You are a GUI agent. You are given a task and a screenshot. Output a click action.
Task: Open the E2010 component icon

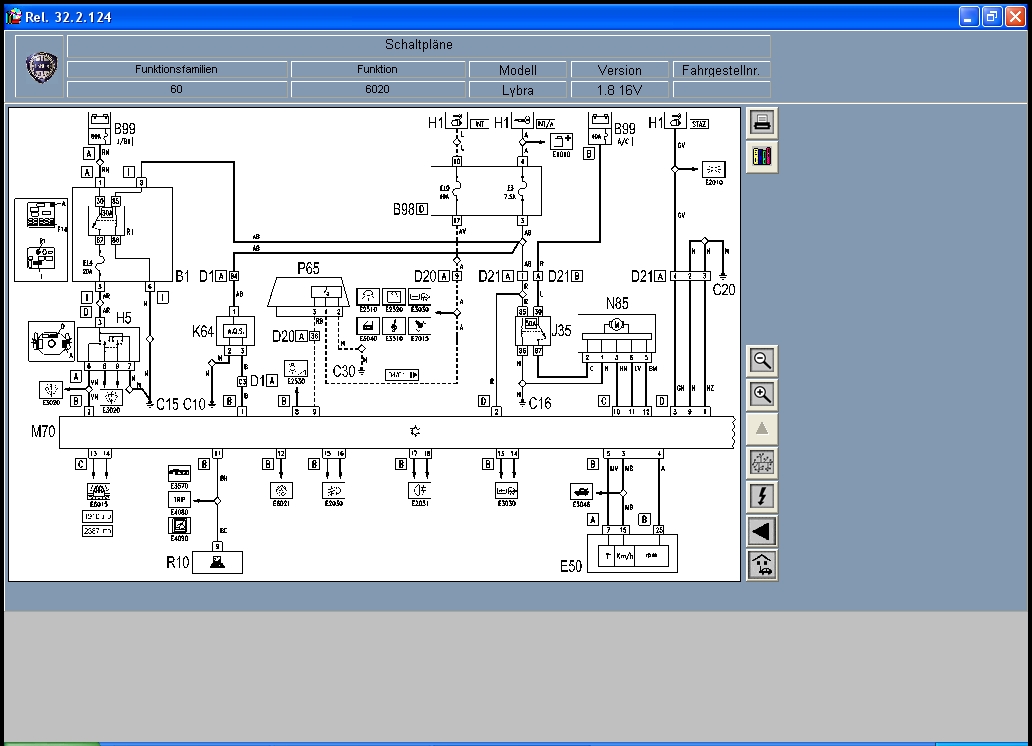tap(713, 169)
